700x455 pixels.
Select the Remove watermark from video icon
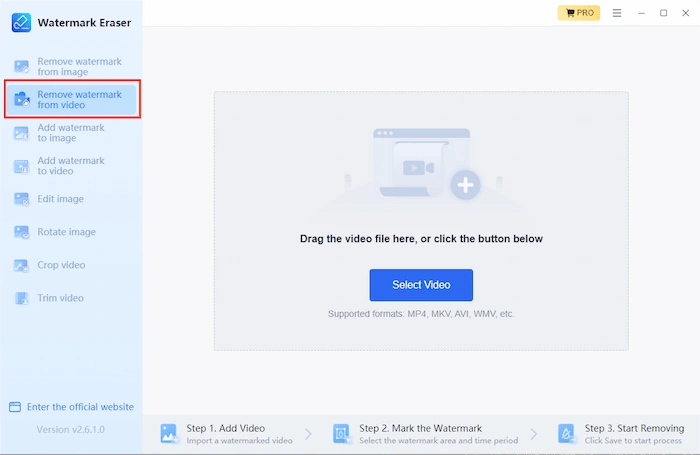[x=21, y=100]
